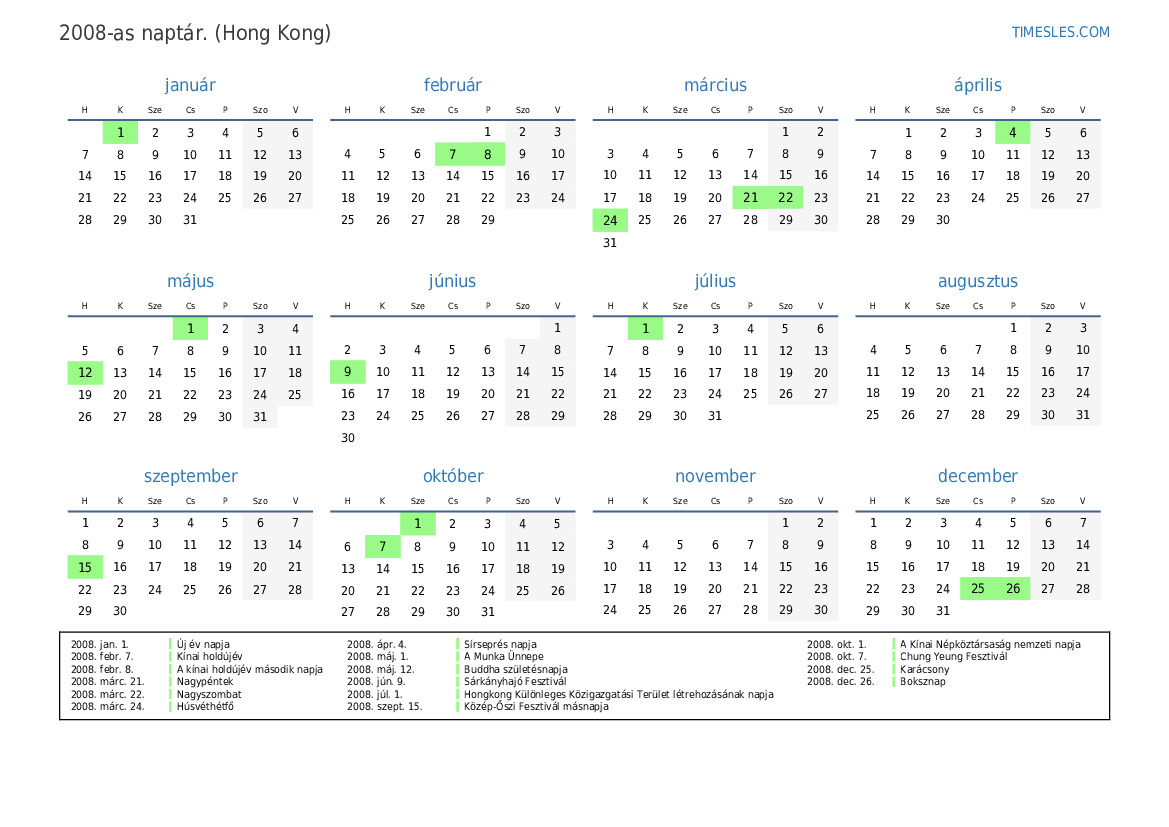
Task: Click legend entry "Közép-Őszi Fesztivál másnapja"
Action: 536,706
